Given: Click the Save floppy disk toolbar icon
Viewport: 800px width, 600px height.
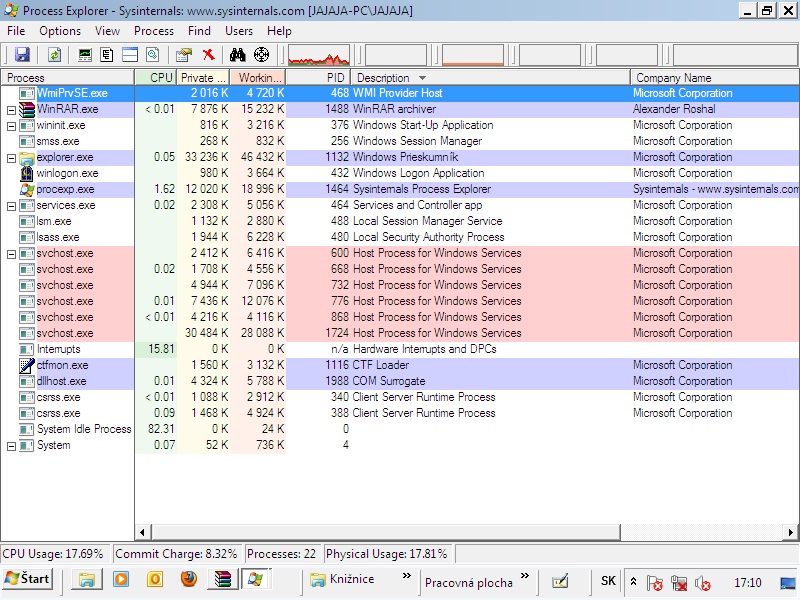Looking at the screenshot, I should point(22,55).
